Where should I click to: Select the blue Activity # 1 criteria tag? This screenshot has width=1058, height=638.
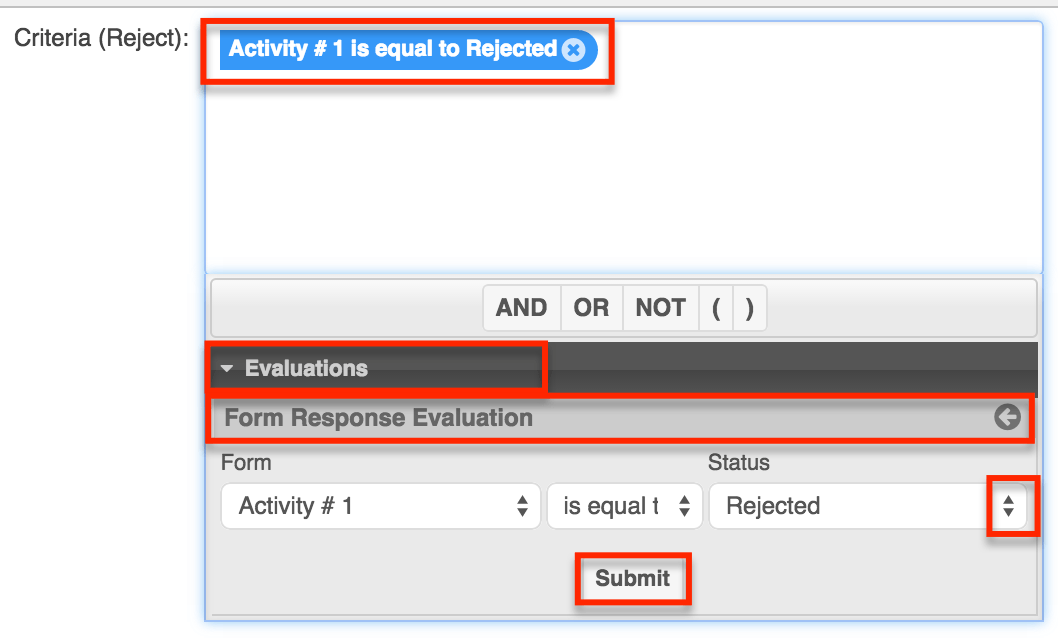[x=392, y=49]
